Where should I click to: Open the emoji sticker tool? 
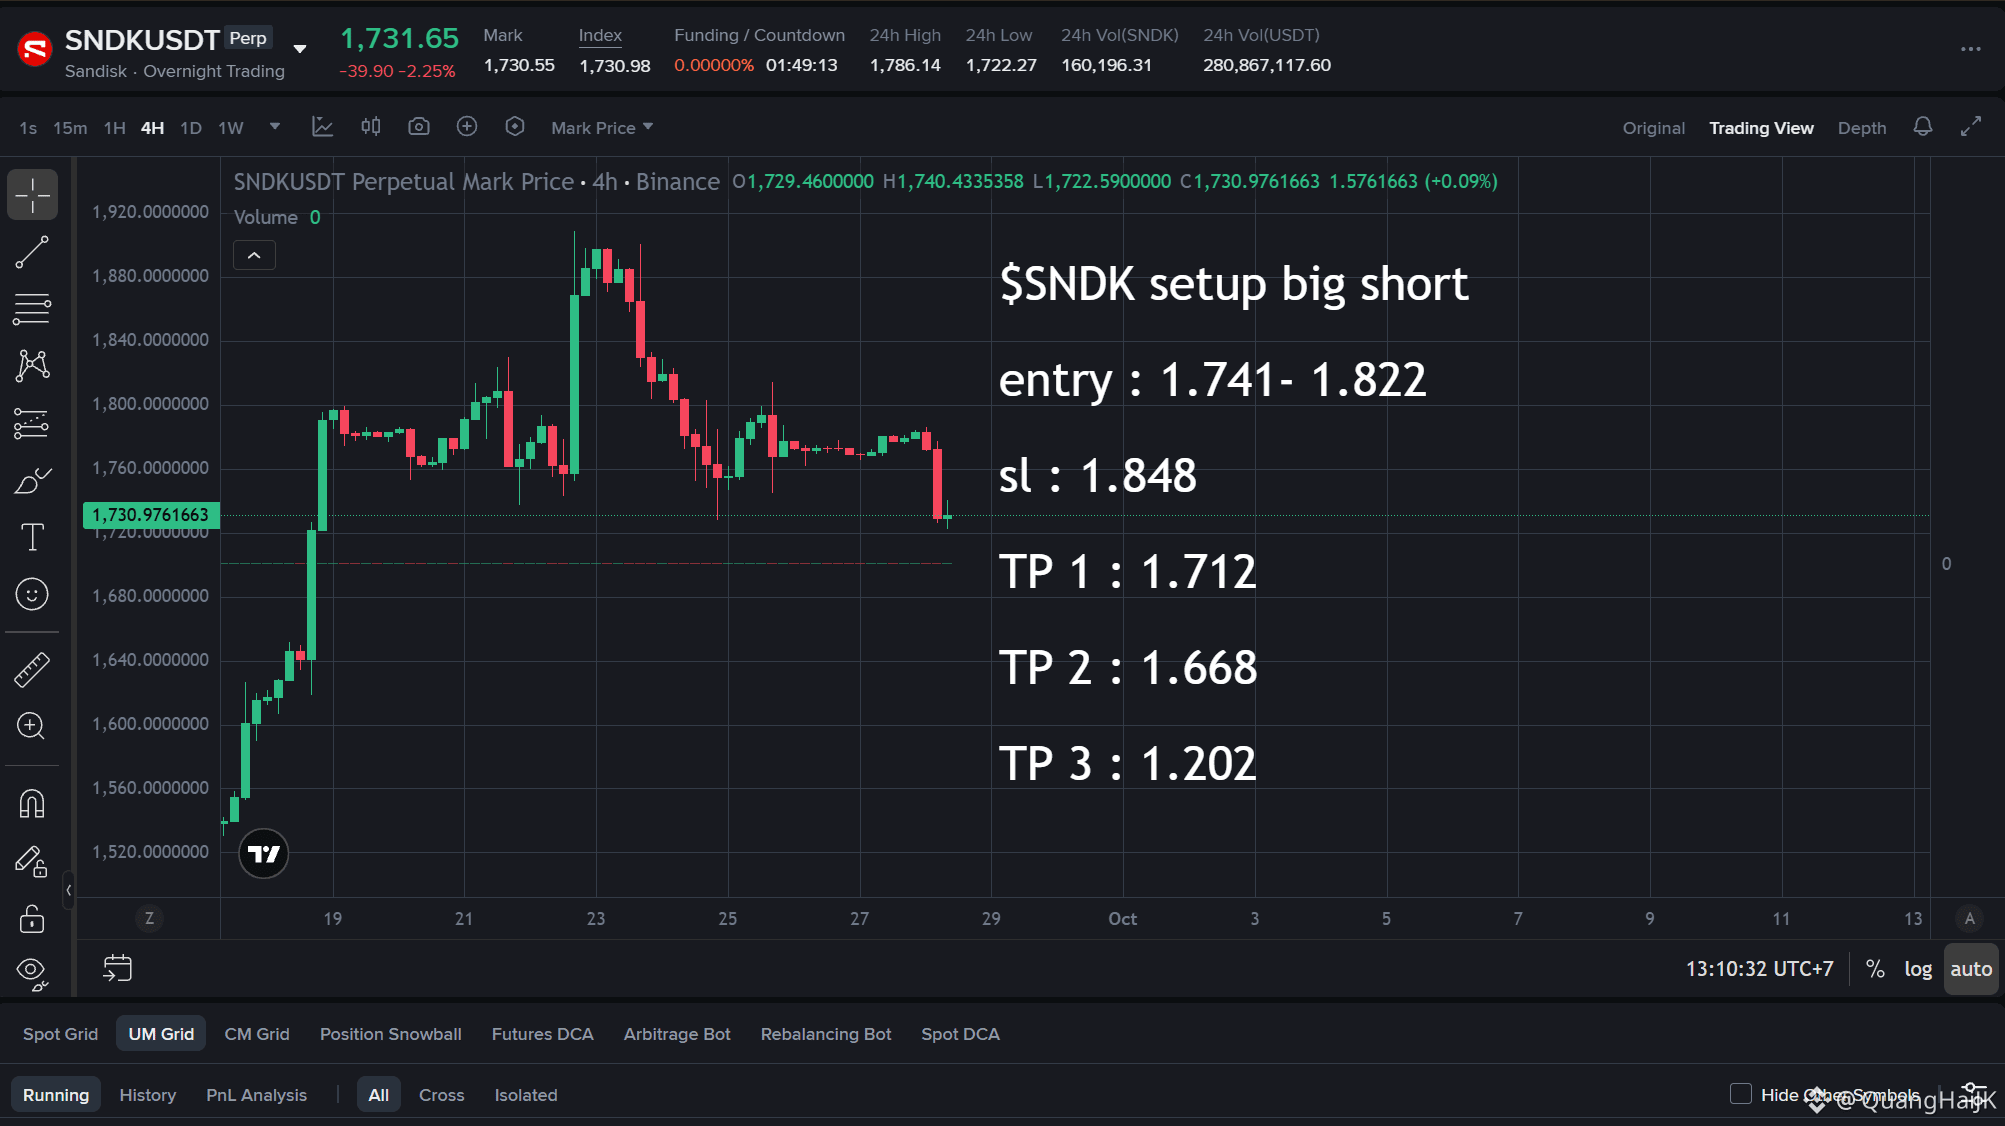coord(32,595)
